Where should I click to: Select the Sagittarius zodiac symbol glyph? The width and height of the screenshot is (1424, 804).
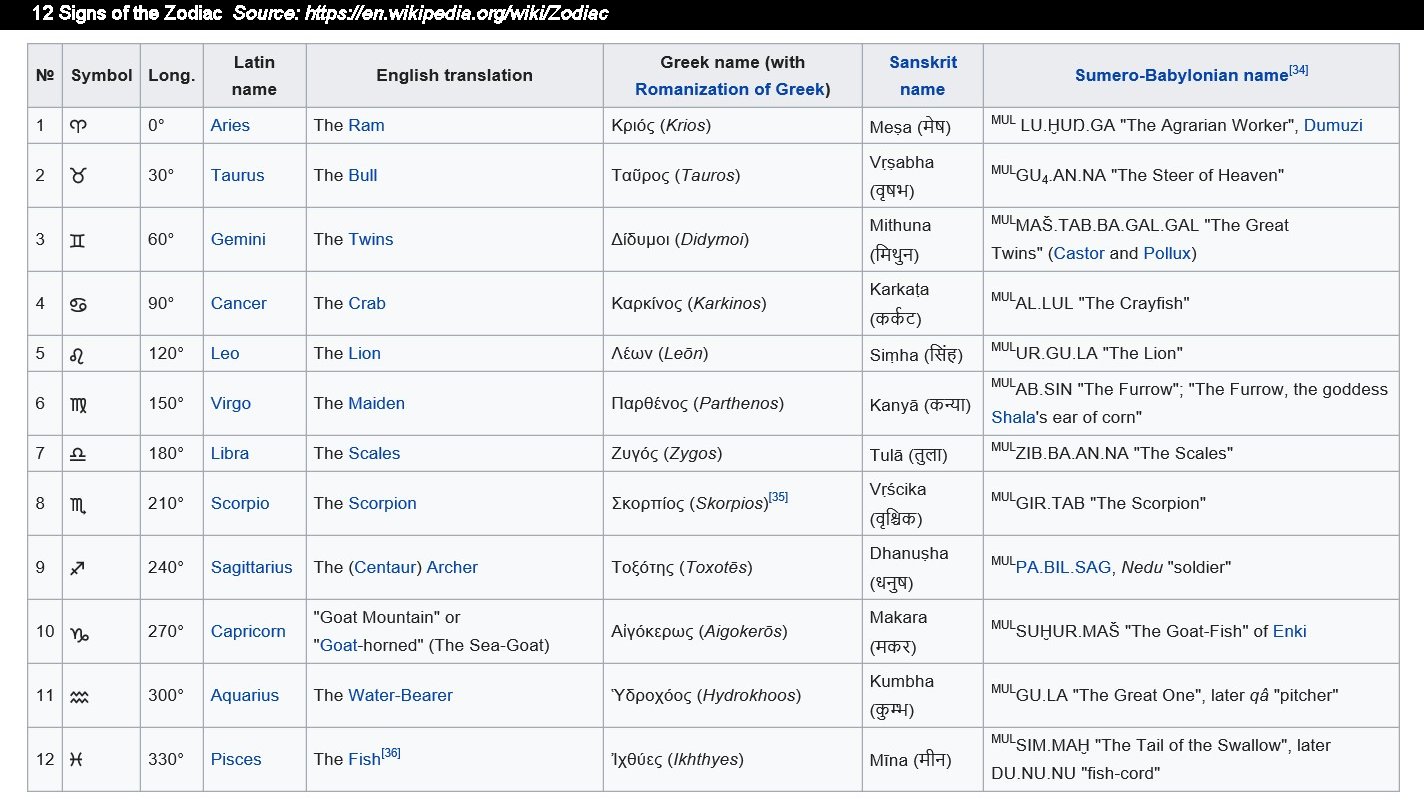(77, 567)
